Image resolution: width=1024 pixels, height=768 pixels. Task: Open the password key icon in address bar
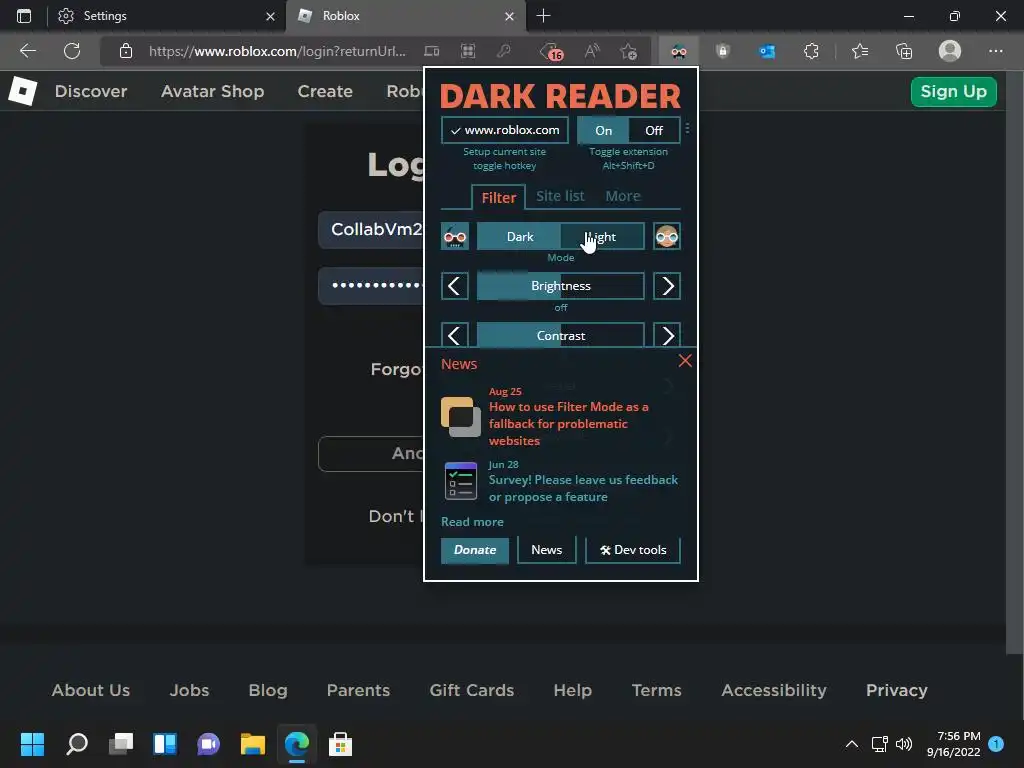(x=504, y=51)
